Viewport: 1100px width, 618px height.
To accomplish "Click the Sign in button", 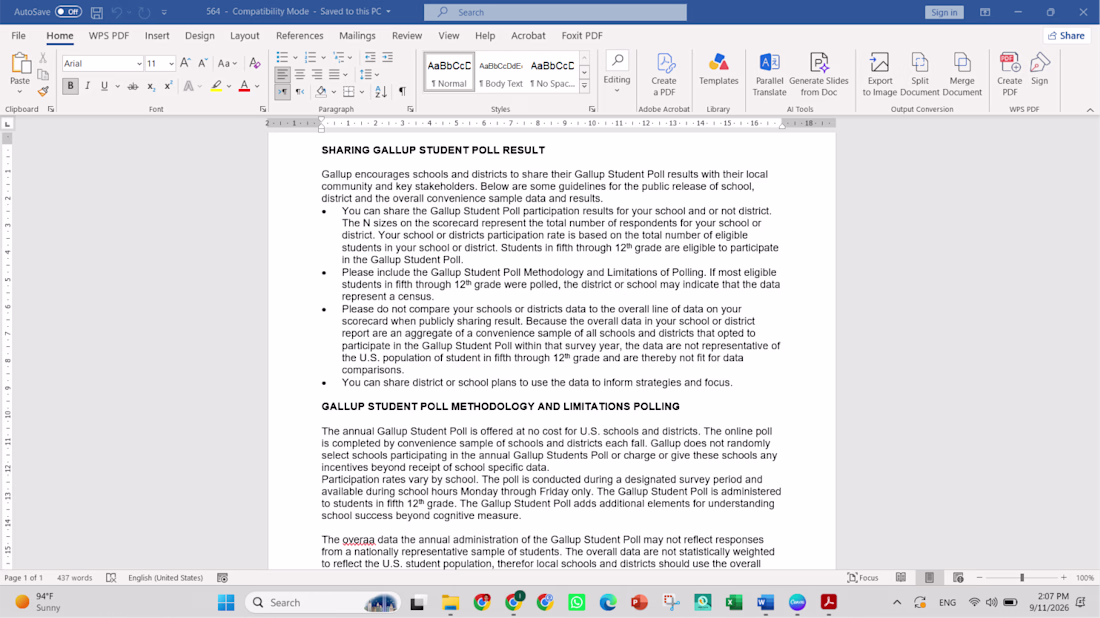I will click(944, 12).
